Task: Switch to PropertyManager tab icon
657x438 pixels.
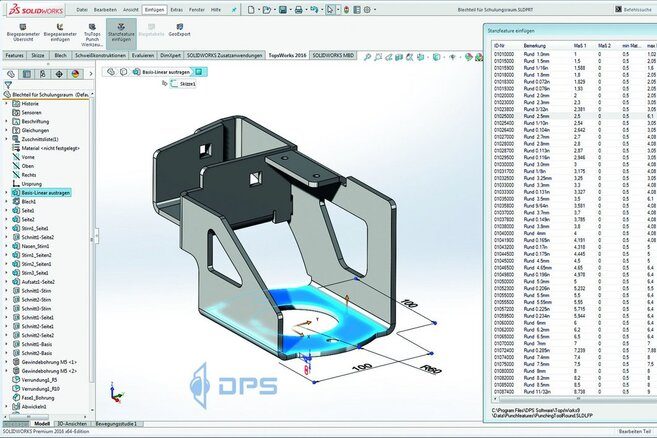Action: (x=27, y=74)
